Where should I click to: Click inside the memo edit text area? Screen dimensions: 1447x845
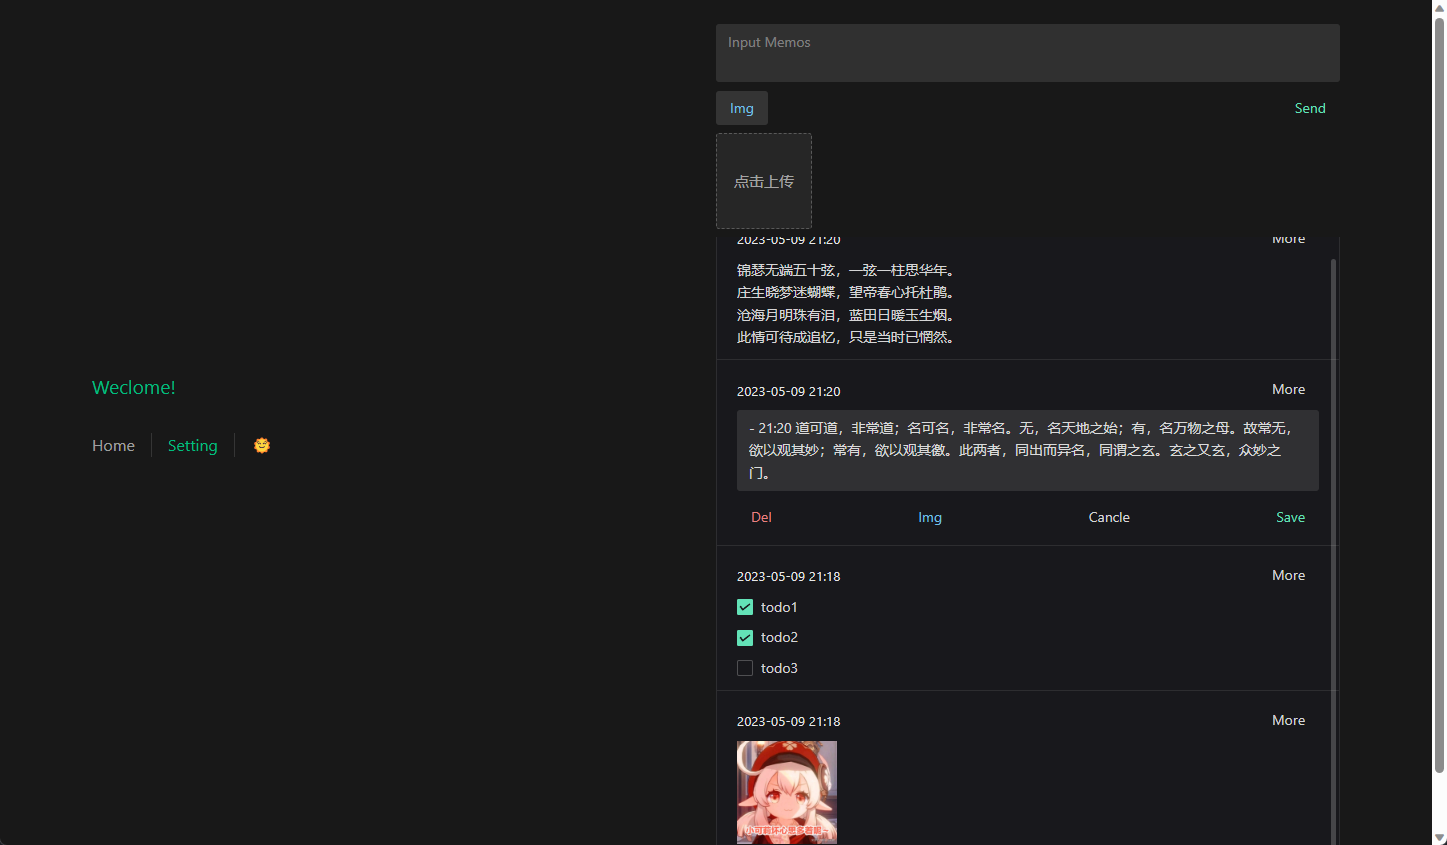pos(1028,450)
